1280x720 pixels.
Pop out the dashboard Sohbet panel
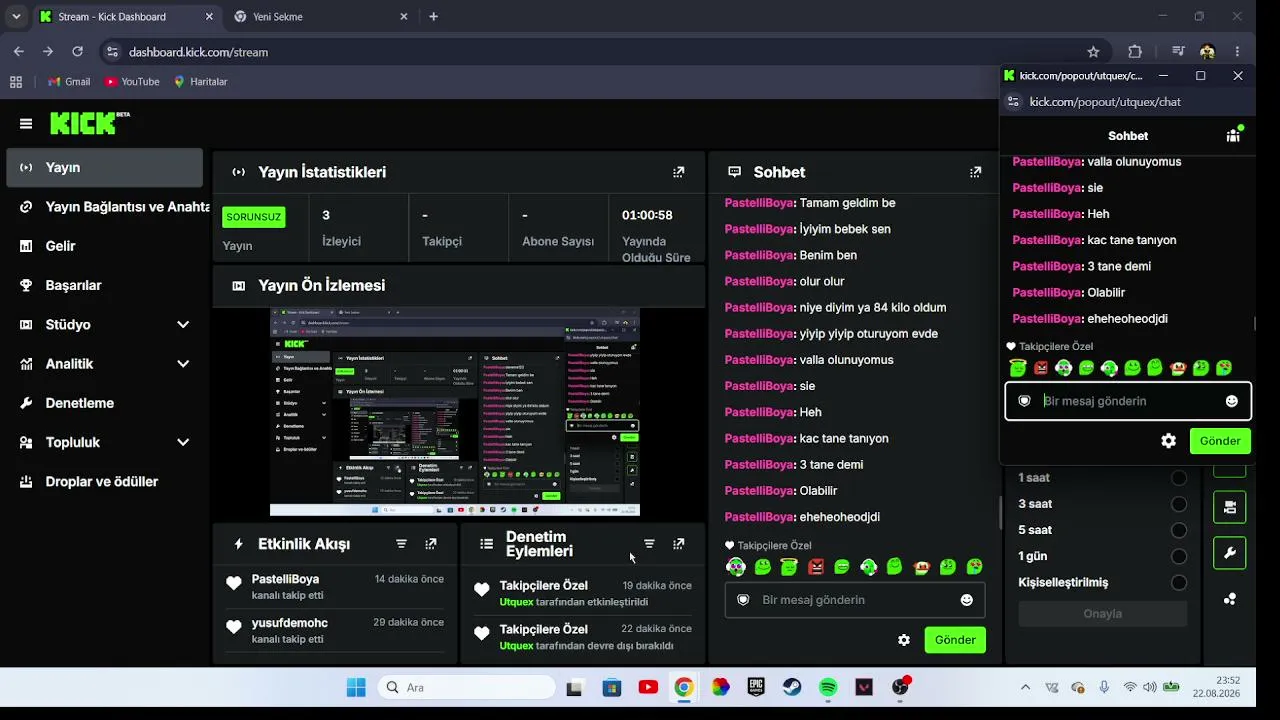tap(976, 172)
